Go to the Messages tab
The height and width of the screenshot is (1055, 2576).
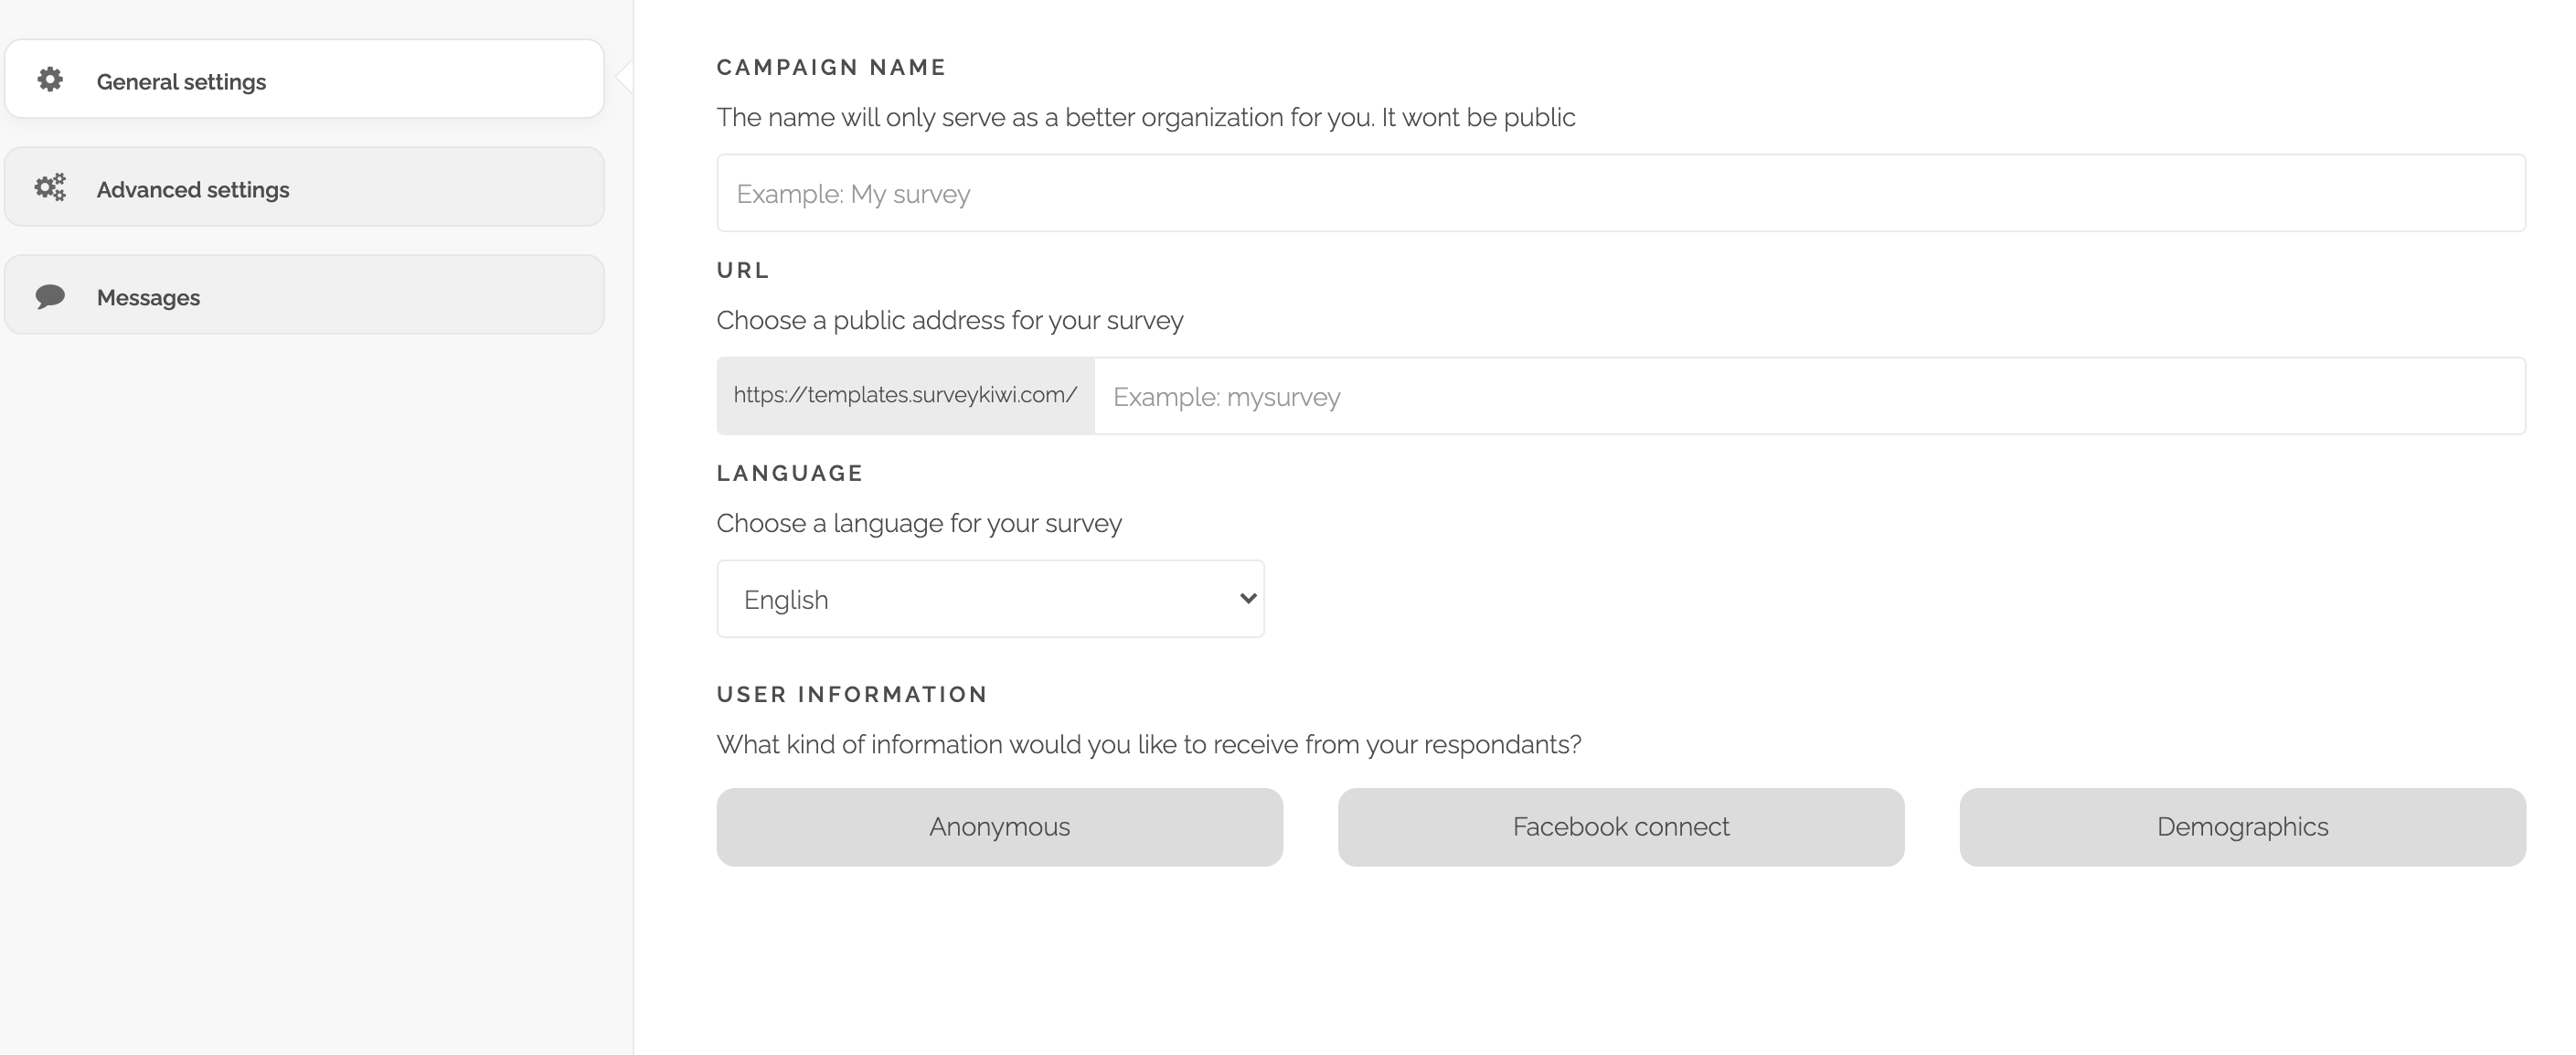[x=304, y=296]
